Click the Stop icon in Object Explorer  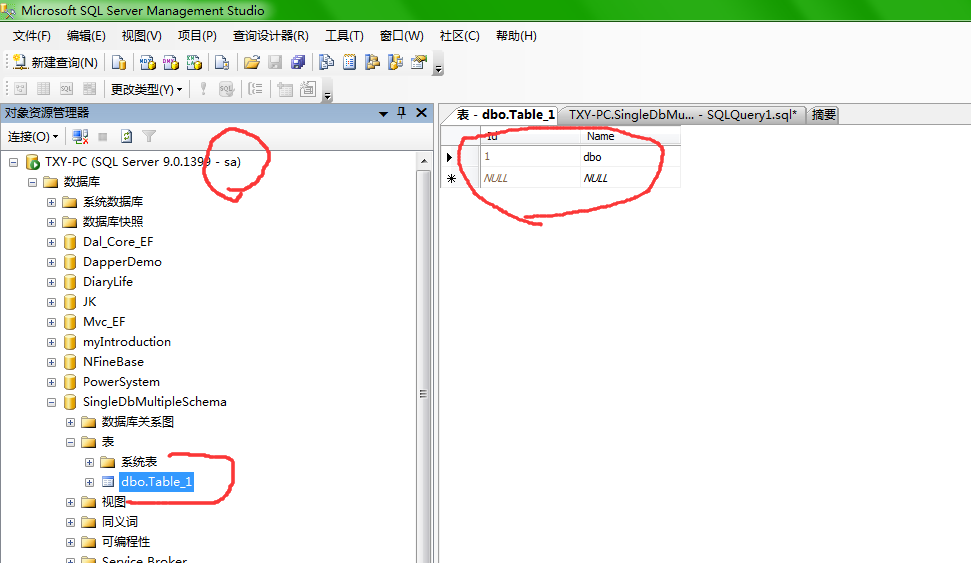(103, 136)
